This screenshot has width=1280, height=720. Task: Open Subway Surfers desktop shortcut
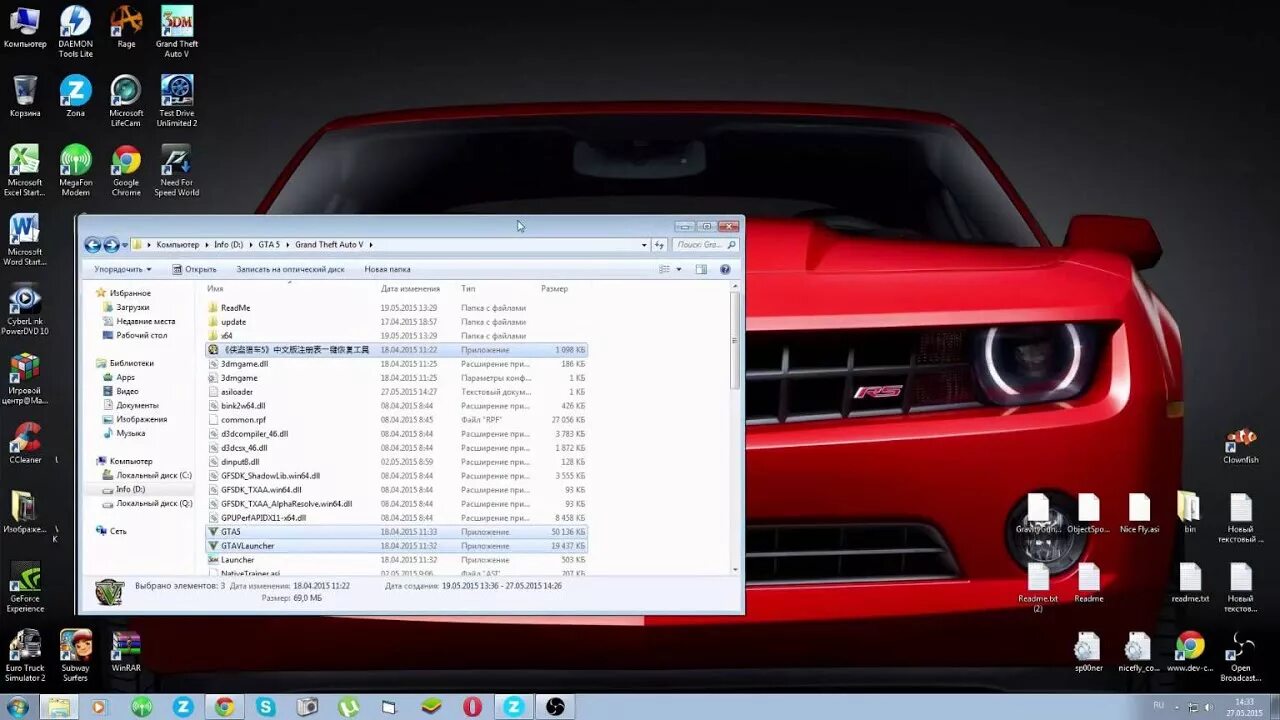(75, 656)
